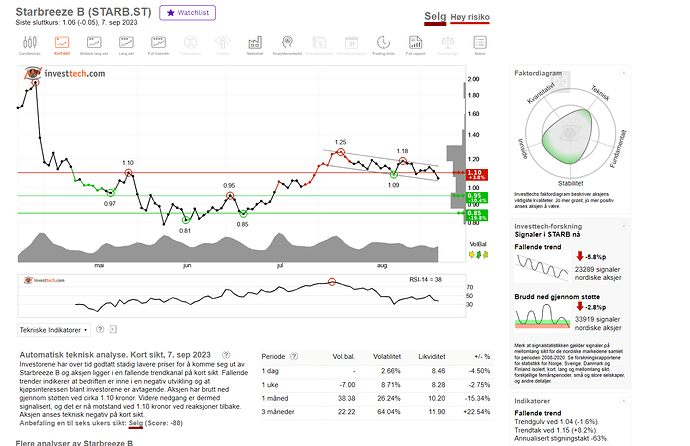The image size is (690, 446).
Task: Open the Resultatanalyser icon
Action: coord(319,45)
